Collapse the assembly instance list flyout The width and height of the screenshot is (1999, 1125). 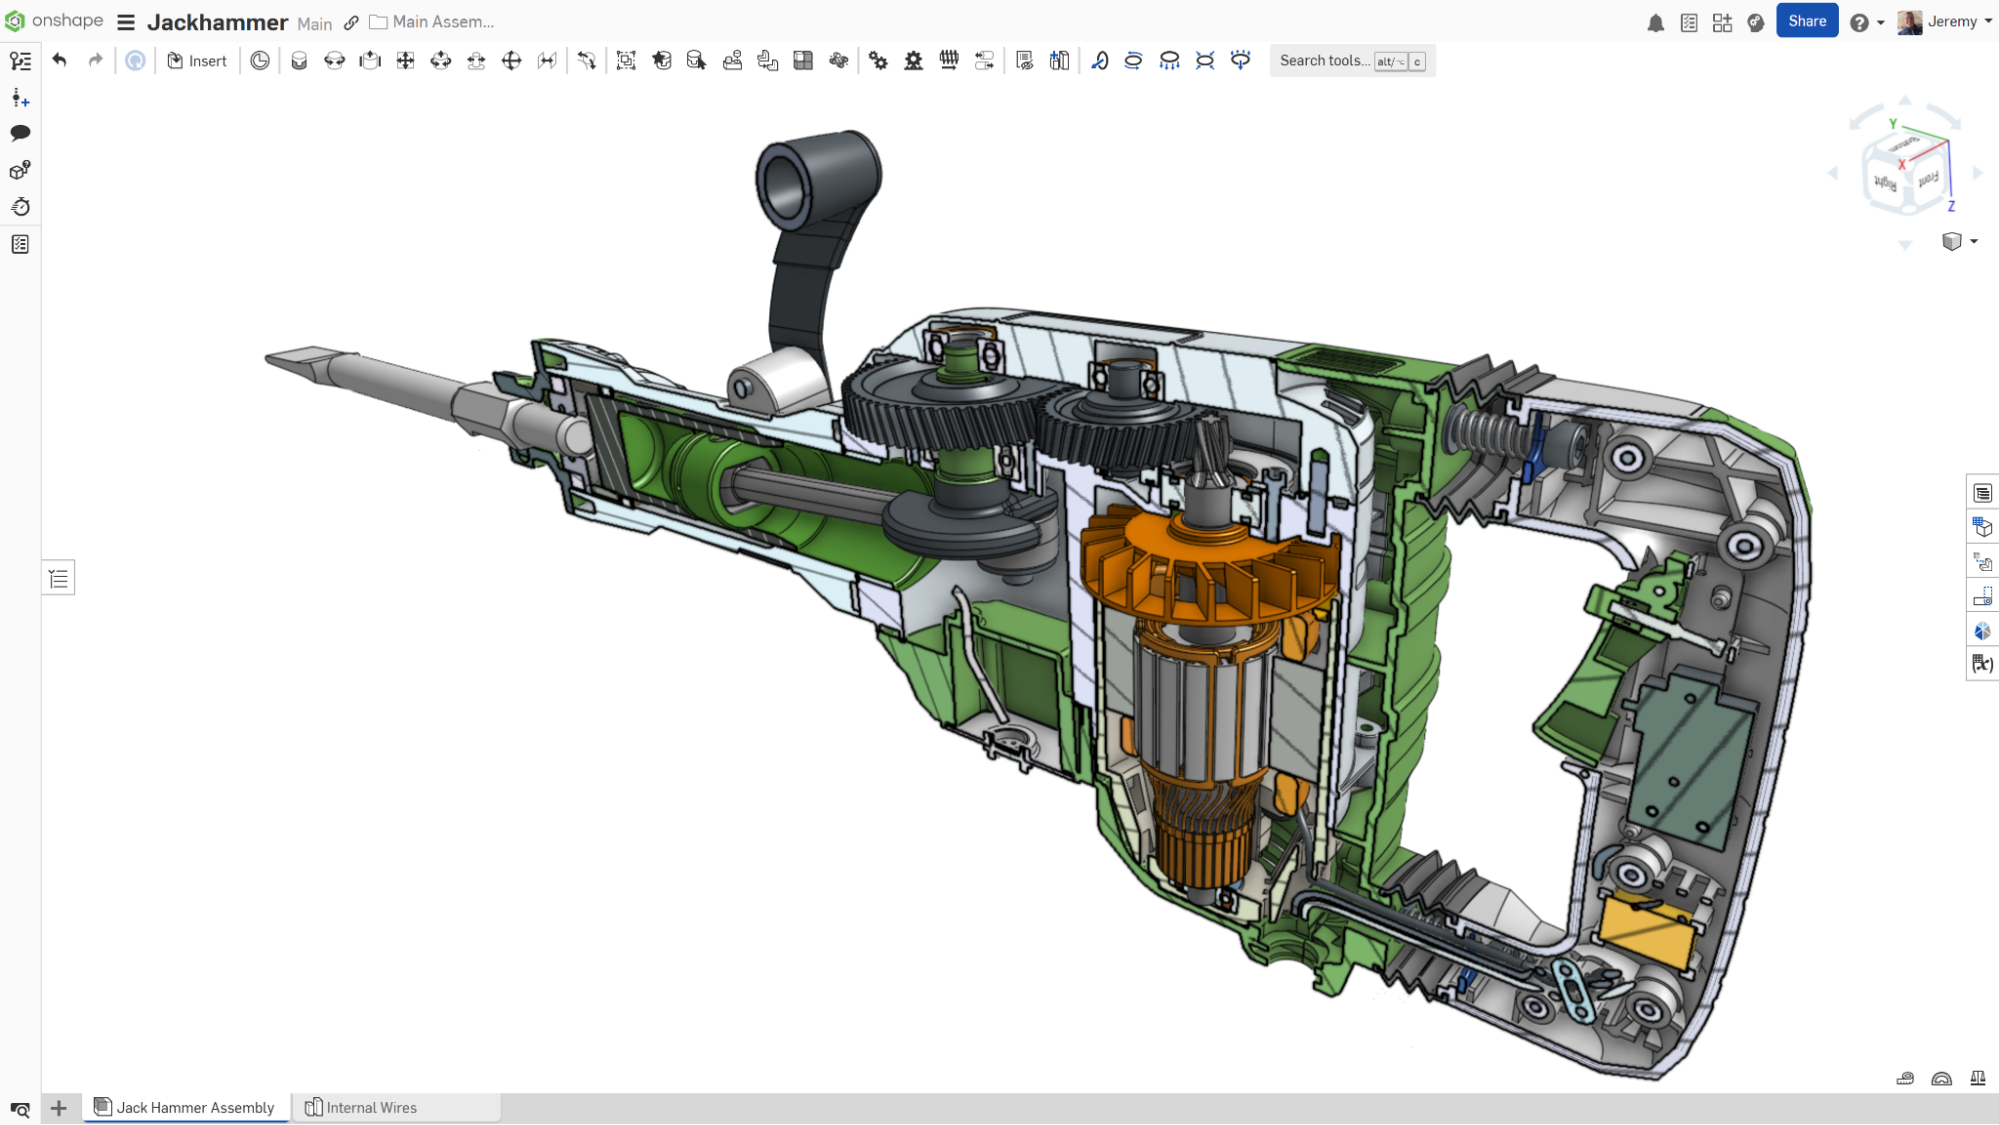(x=58, y=577)
